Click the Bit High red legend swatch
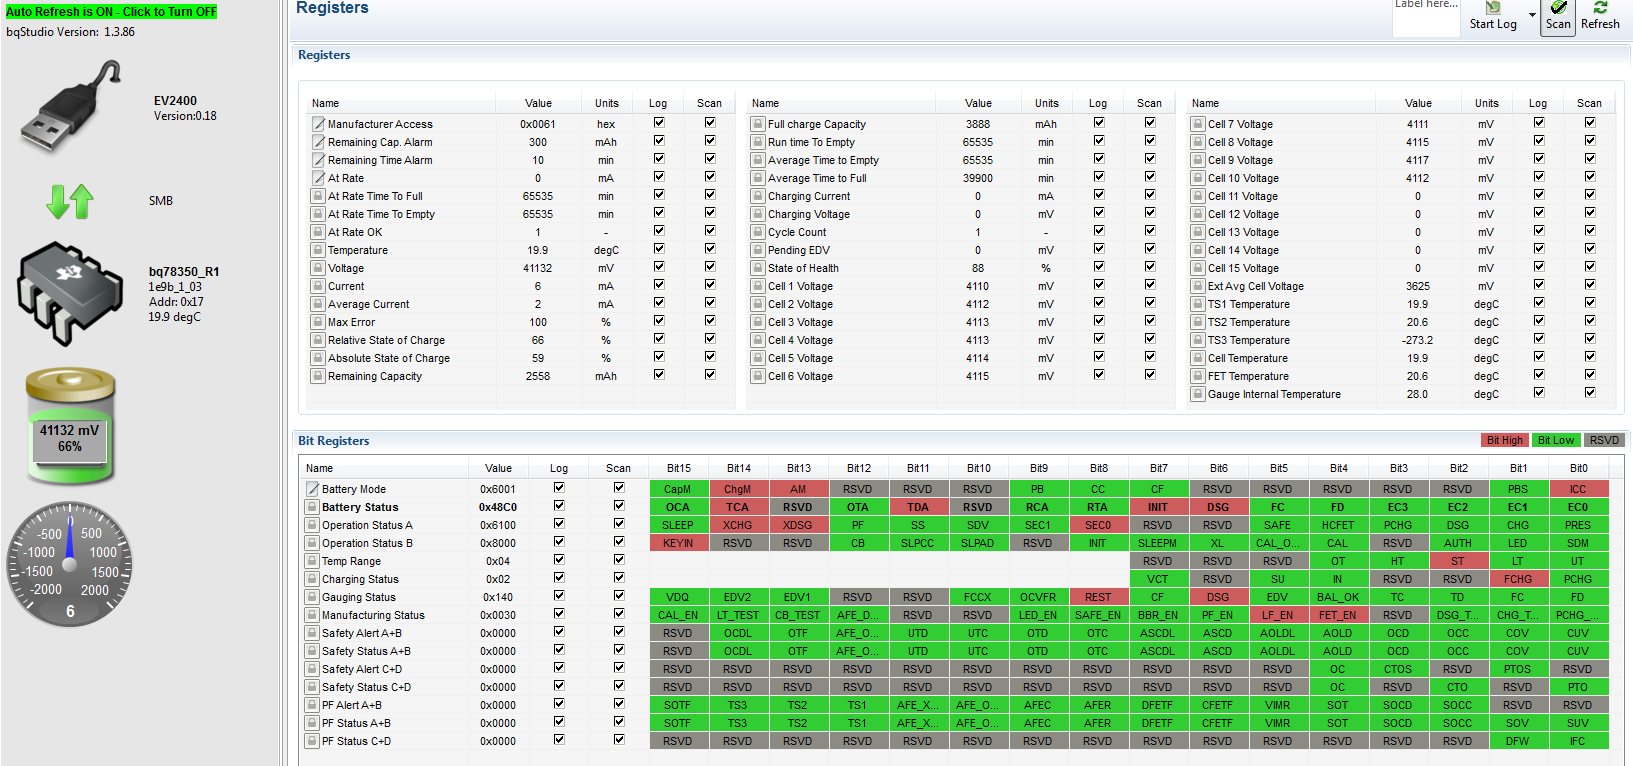 (x=1505, y=440)
